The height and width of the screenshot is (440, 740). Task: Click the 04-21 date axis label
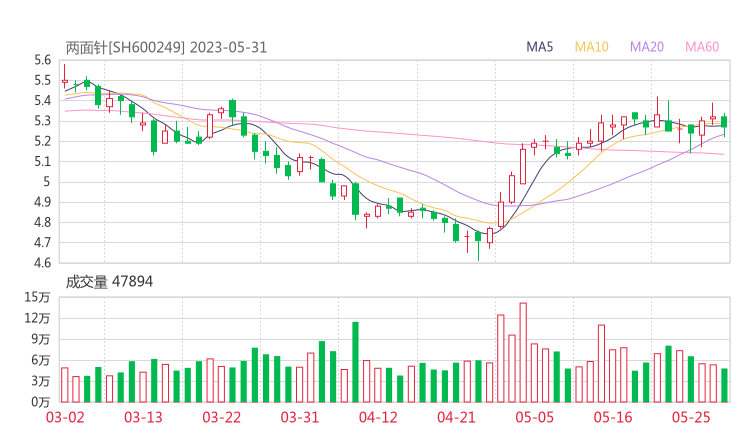456,417
